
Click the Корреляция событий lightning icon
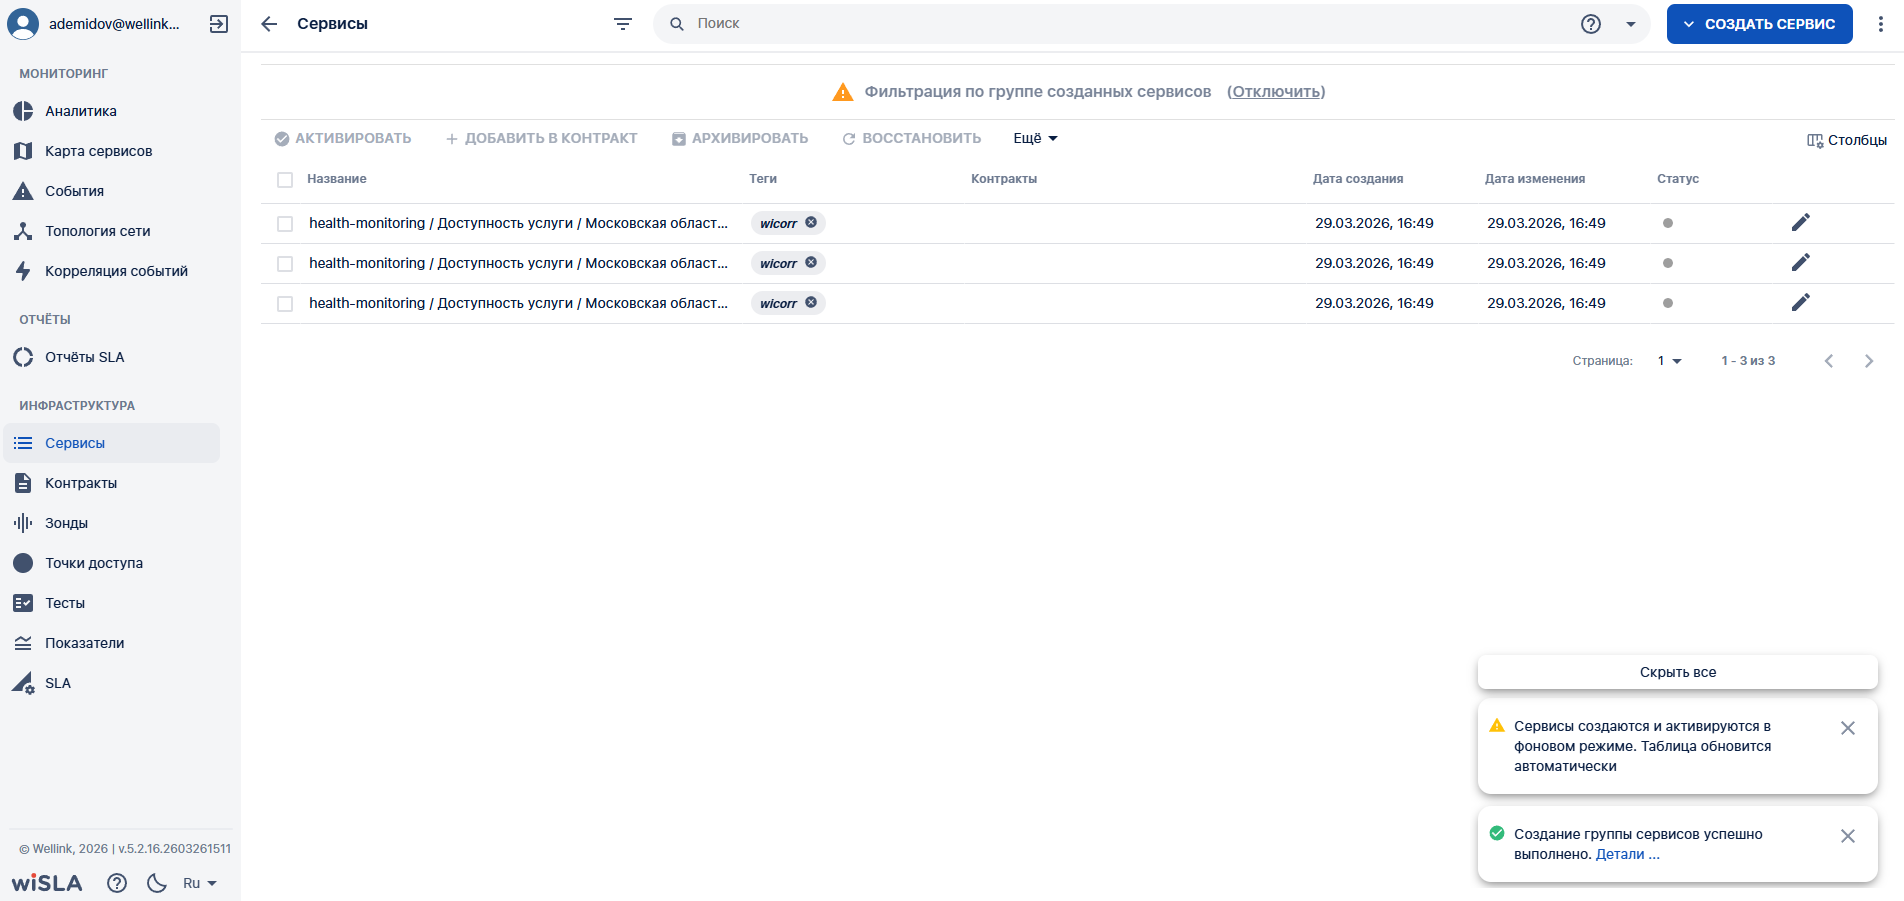point(23,271)
